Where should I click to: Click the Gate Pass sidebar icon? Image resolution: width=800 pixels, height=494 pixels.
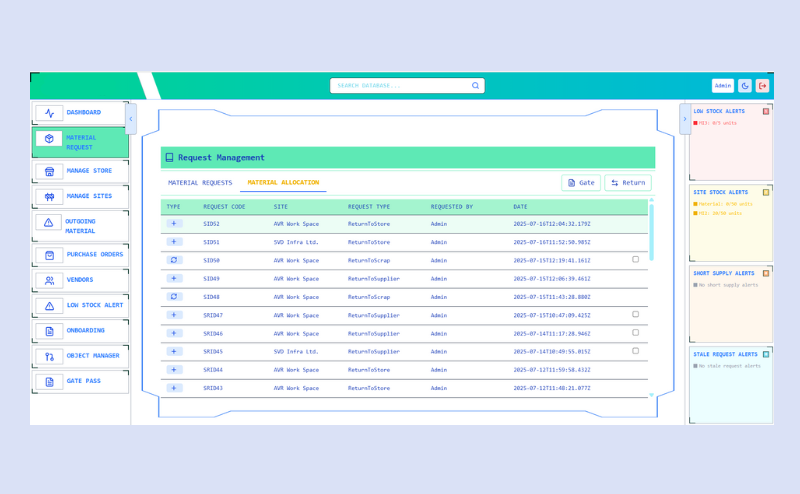point(49,381)
